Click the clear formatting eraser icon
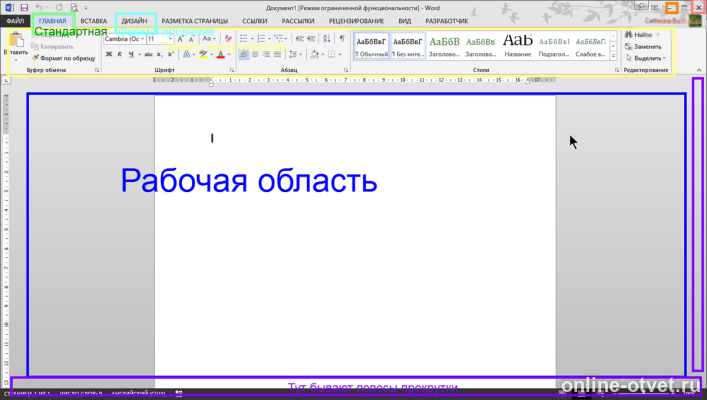Screen dimensions: 707x400 (x=228, y=39)
